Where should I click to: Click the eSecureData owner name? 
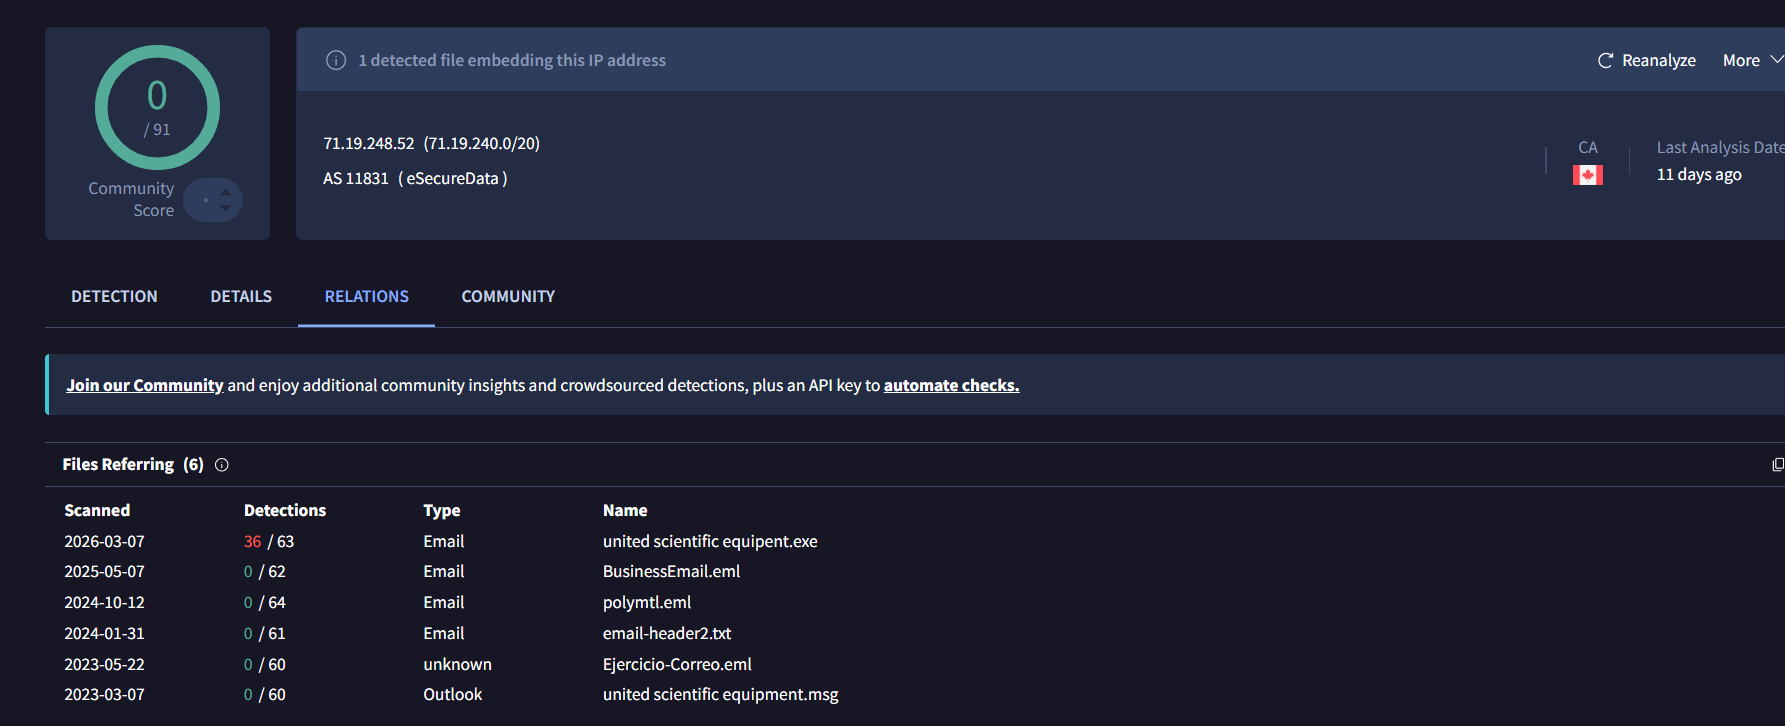click(452, 178)
